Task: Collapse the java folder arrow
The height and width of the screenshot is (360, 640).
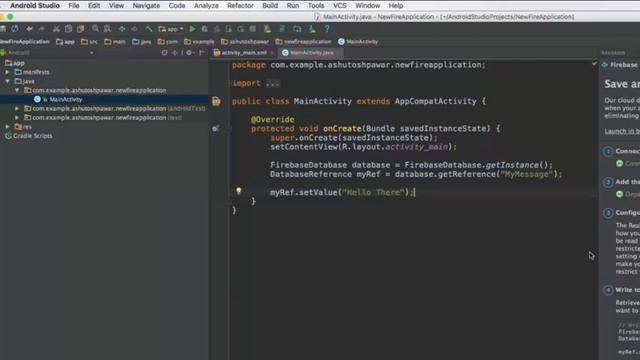Action: click(x=7, y=81)
